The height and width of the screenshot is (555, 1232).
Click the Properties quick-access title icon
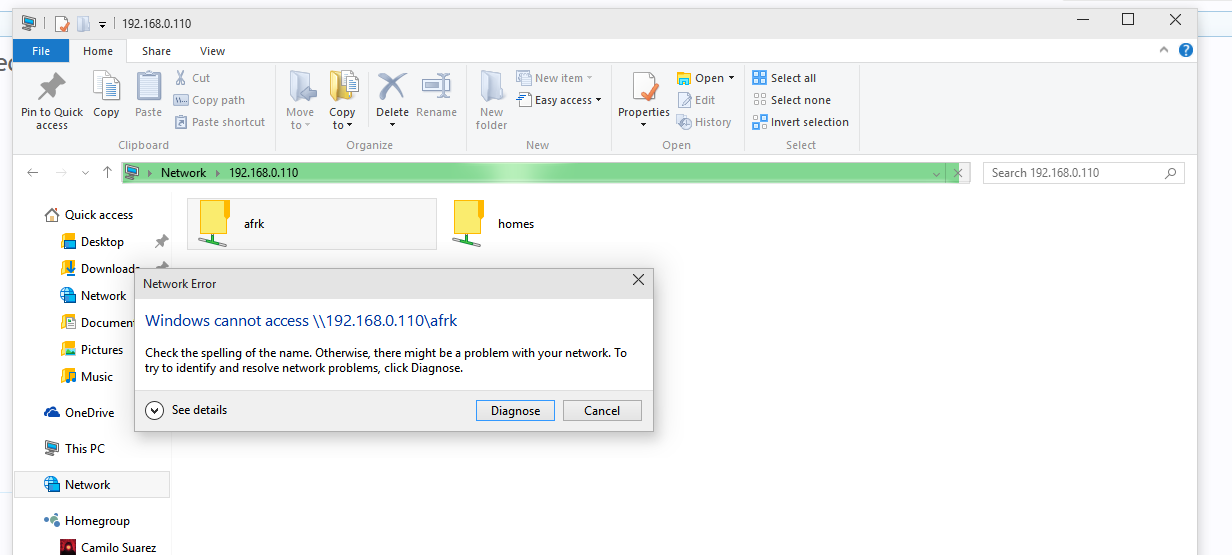tap(62, 22)
